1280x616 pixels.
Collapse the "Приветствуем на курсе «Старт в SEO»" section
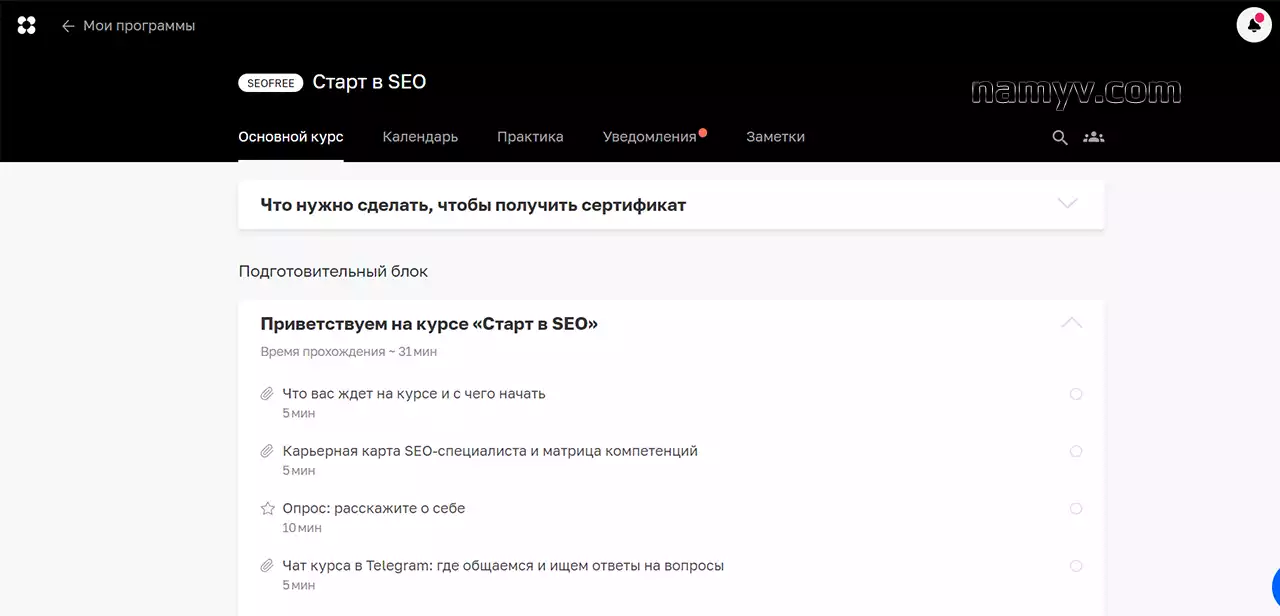pos(1071,322)
